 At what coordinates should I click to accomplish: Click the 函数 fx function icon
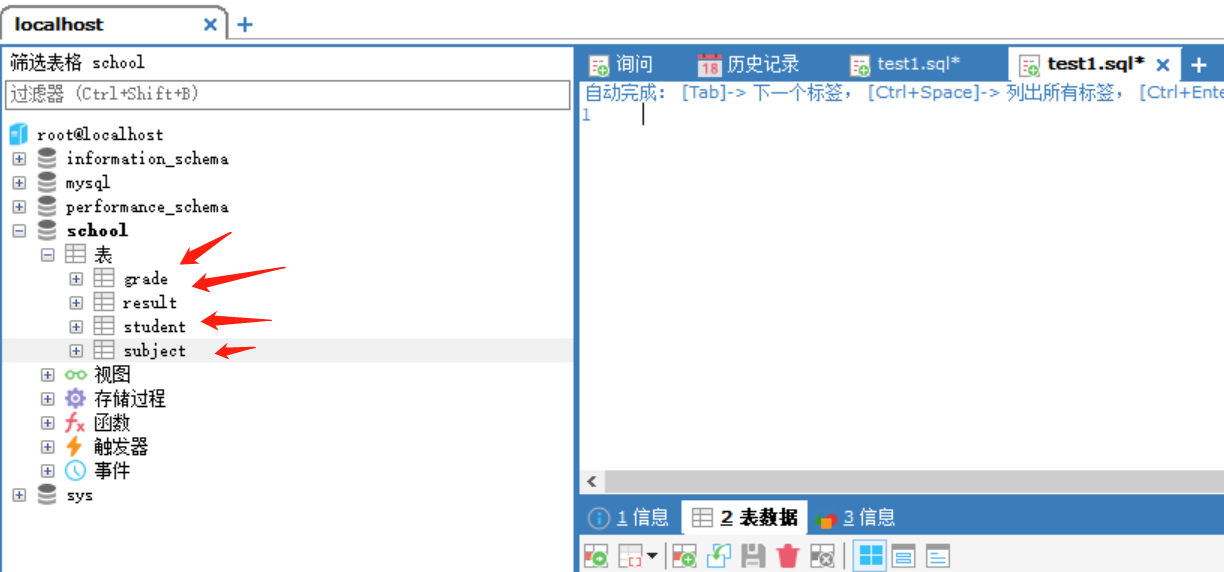[76, 423]
